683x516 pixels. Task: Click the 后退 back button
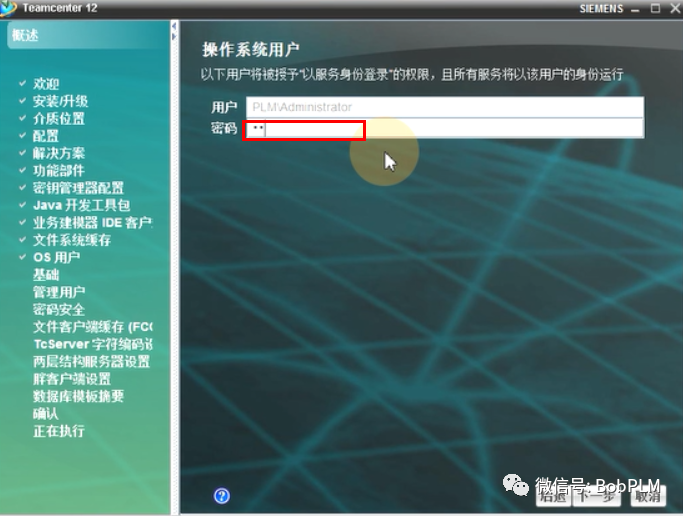(553, 496)
